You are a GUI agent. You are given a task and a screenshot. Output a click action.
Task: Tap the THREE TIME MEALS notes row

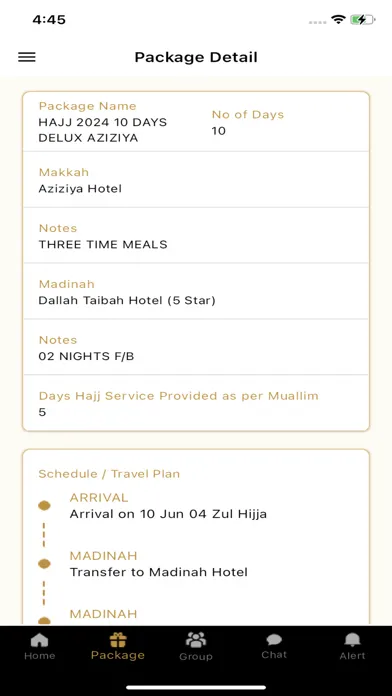tap(196, 236)
